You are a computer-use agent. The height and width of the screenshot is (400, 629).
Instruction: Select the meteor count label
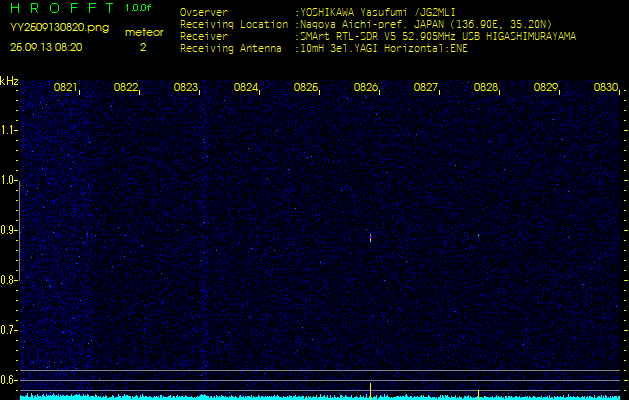pos(143,32)
